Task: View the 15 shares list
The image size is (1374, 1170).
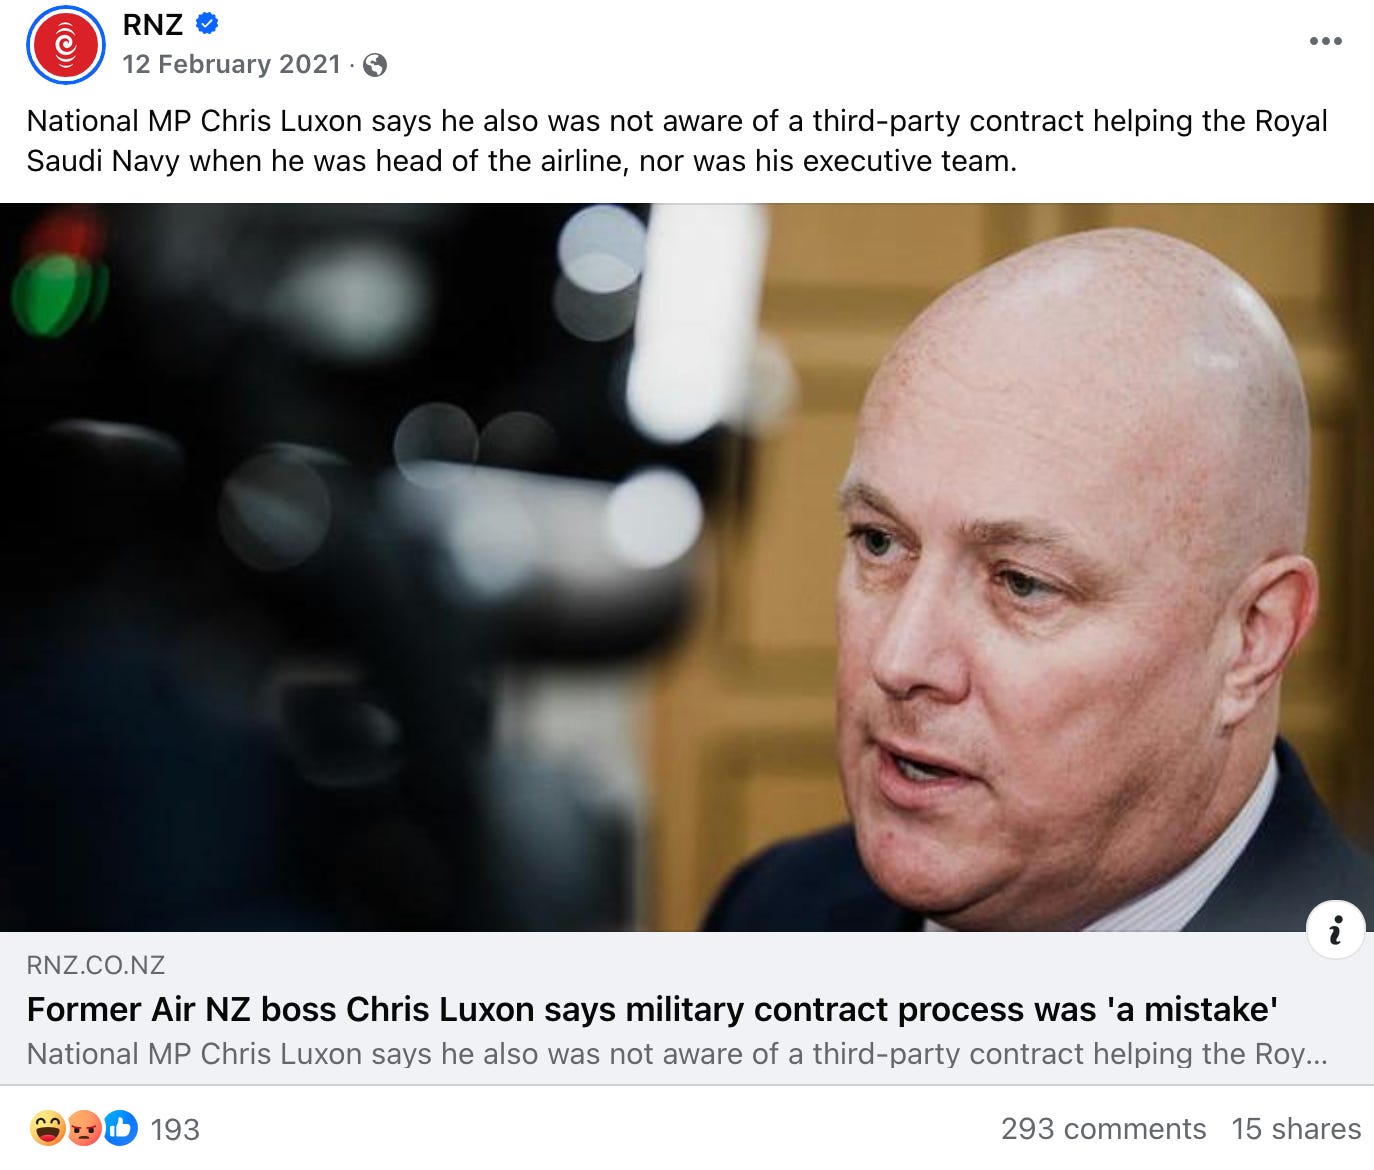Action: [x=1296, y=1129]
